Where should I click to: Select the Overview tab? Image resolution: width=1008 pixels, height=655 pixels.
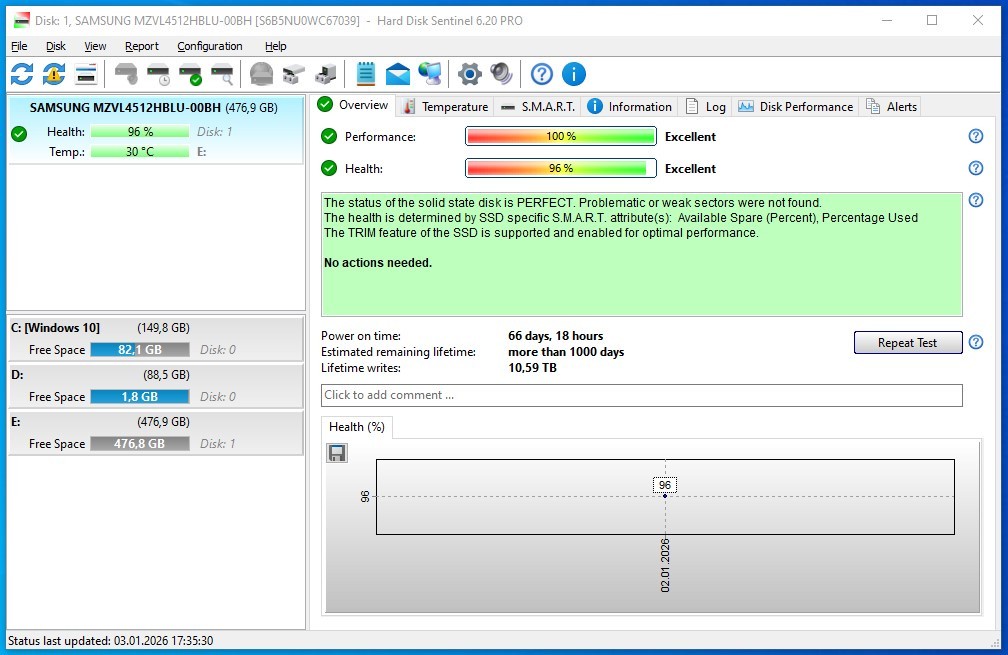(x=354, y=105)
